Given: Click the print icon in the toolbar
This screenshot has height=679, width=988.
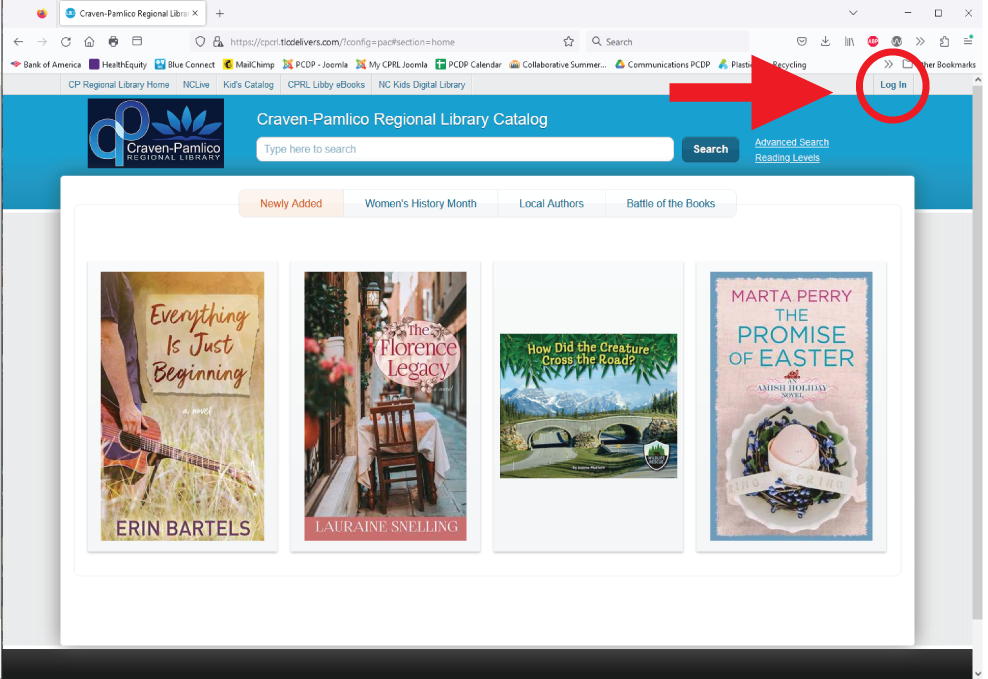Looking at the screenshot, I should coord(113,42).
